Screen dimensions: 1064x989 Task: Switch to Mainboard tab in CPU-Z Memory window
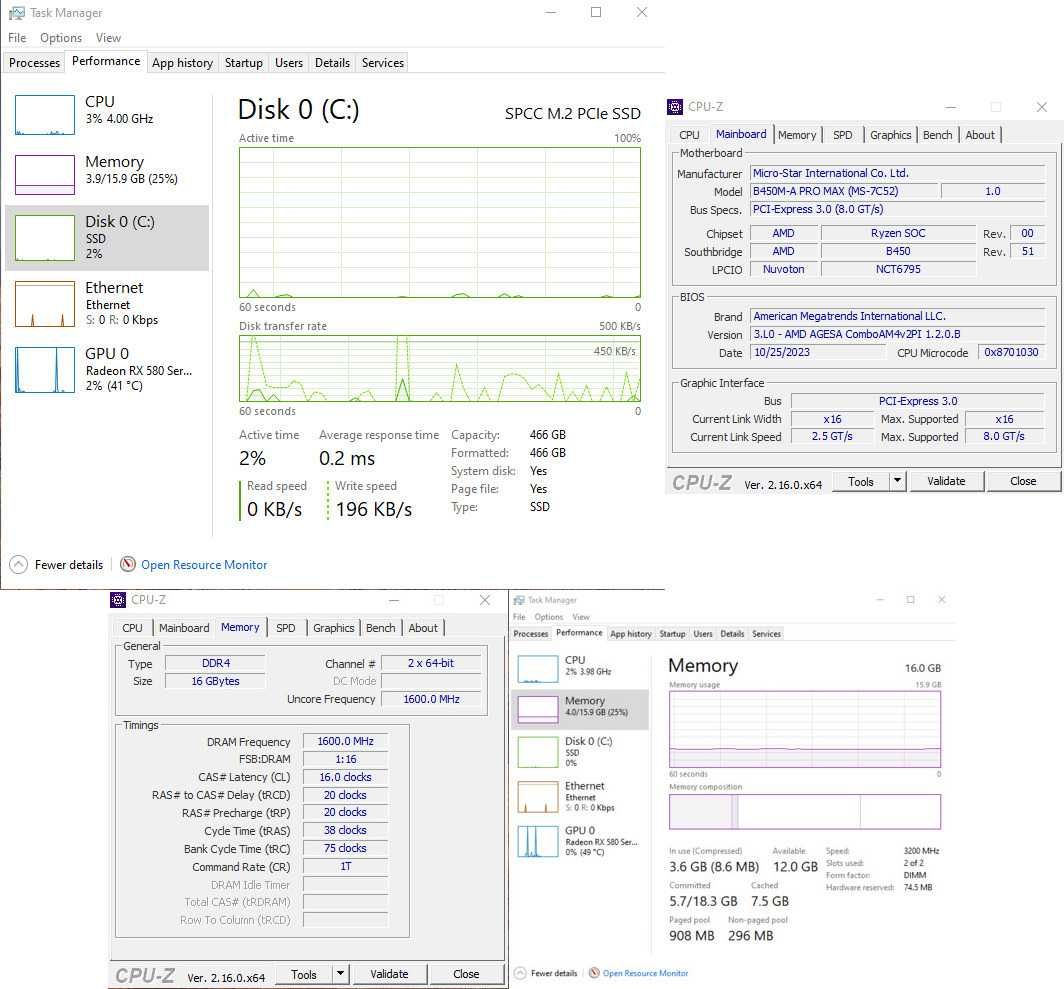[184, 628]
